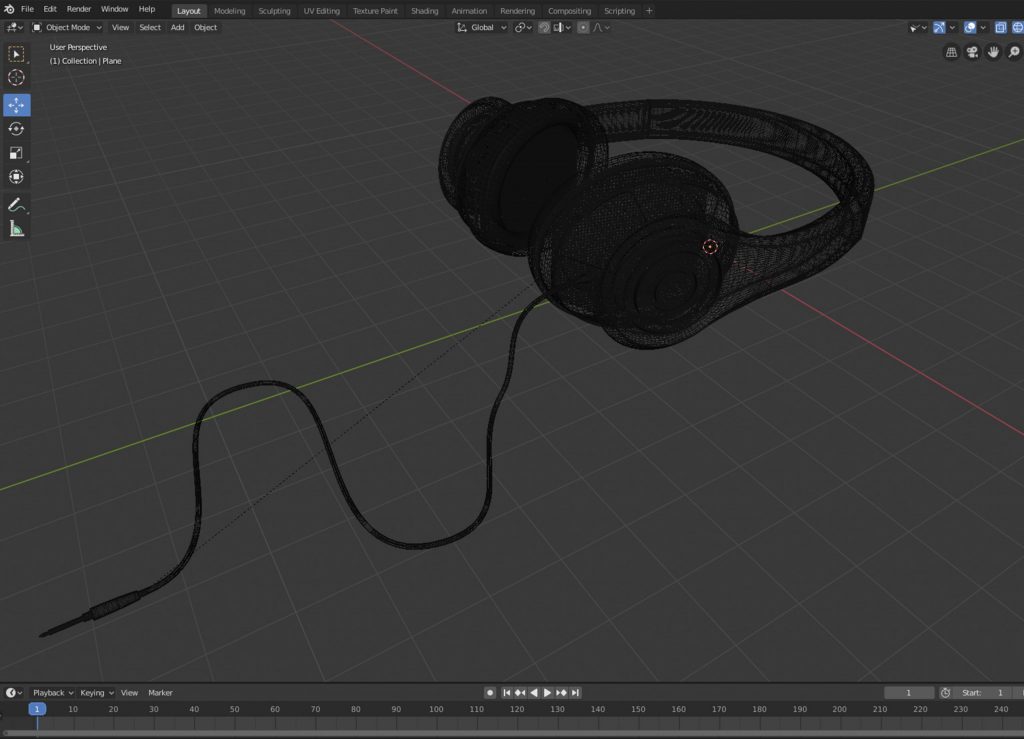Open the Object Mode dropdown

click(x=67, y=28)
